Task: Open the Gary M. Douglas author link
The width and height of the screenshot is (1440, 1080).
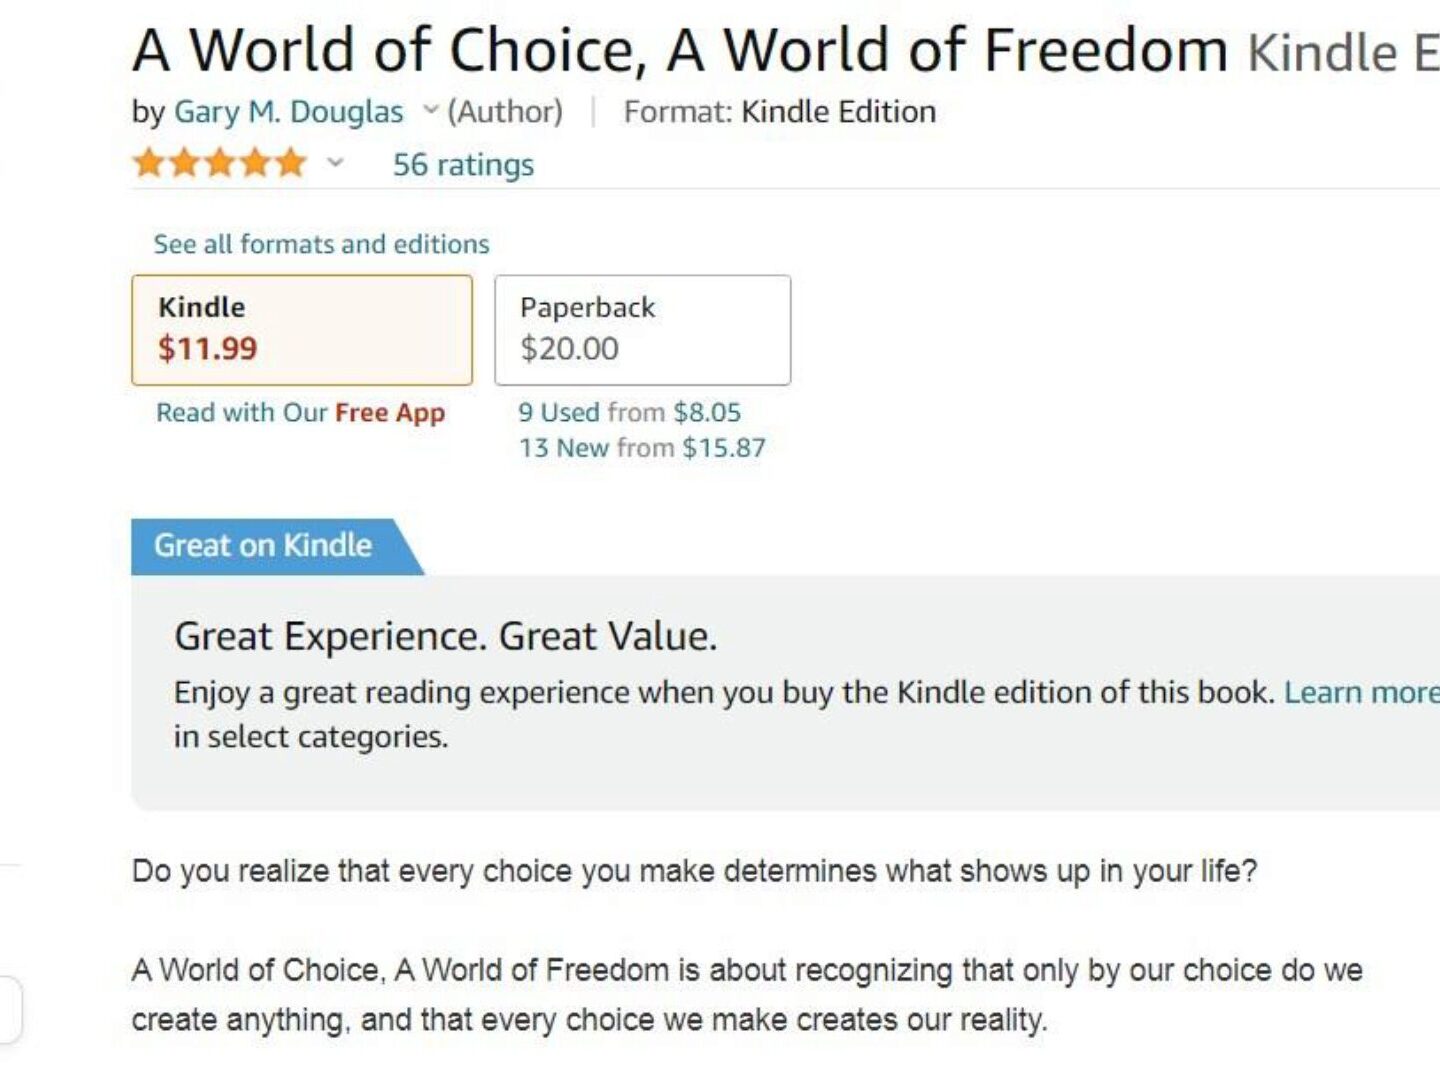Action: [x=288, y=112]
